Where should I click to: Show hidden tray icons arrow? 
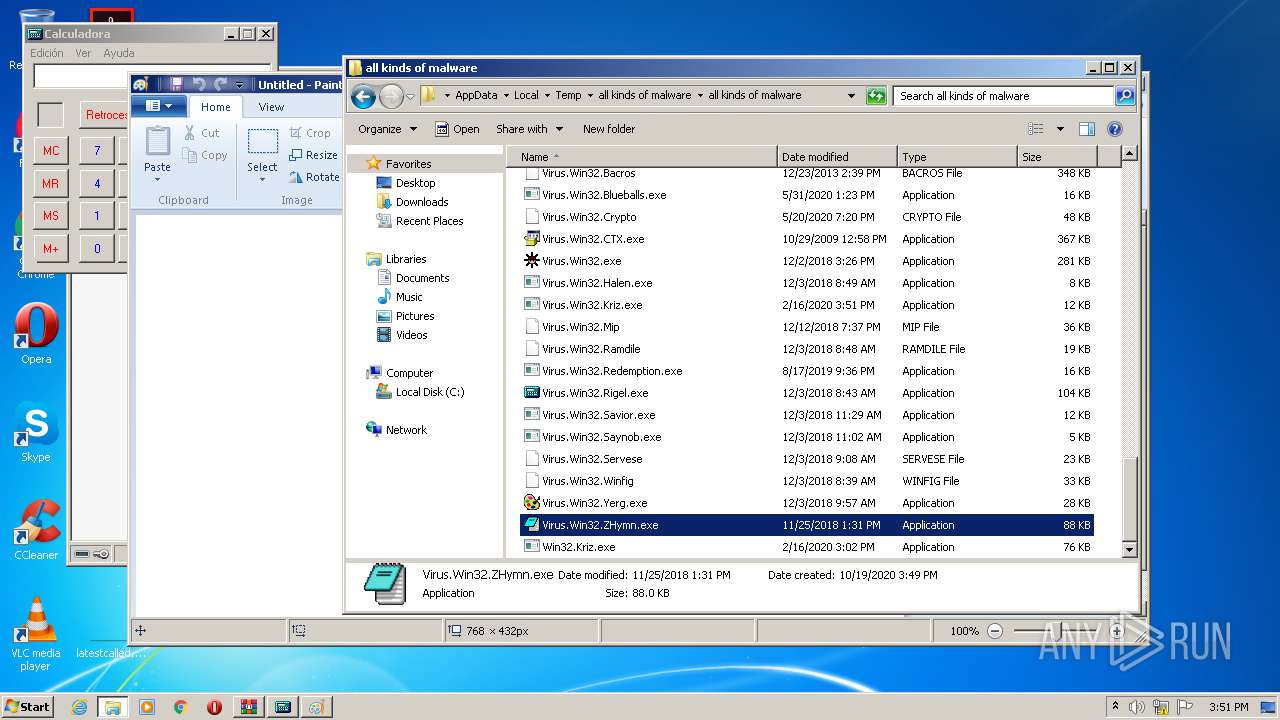point(1115,707)
